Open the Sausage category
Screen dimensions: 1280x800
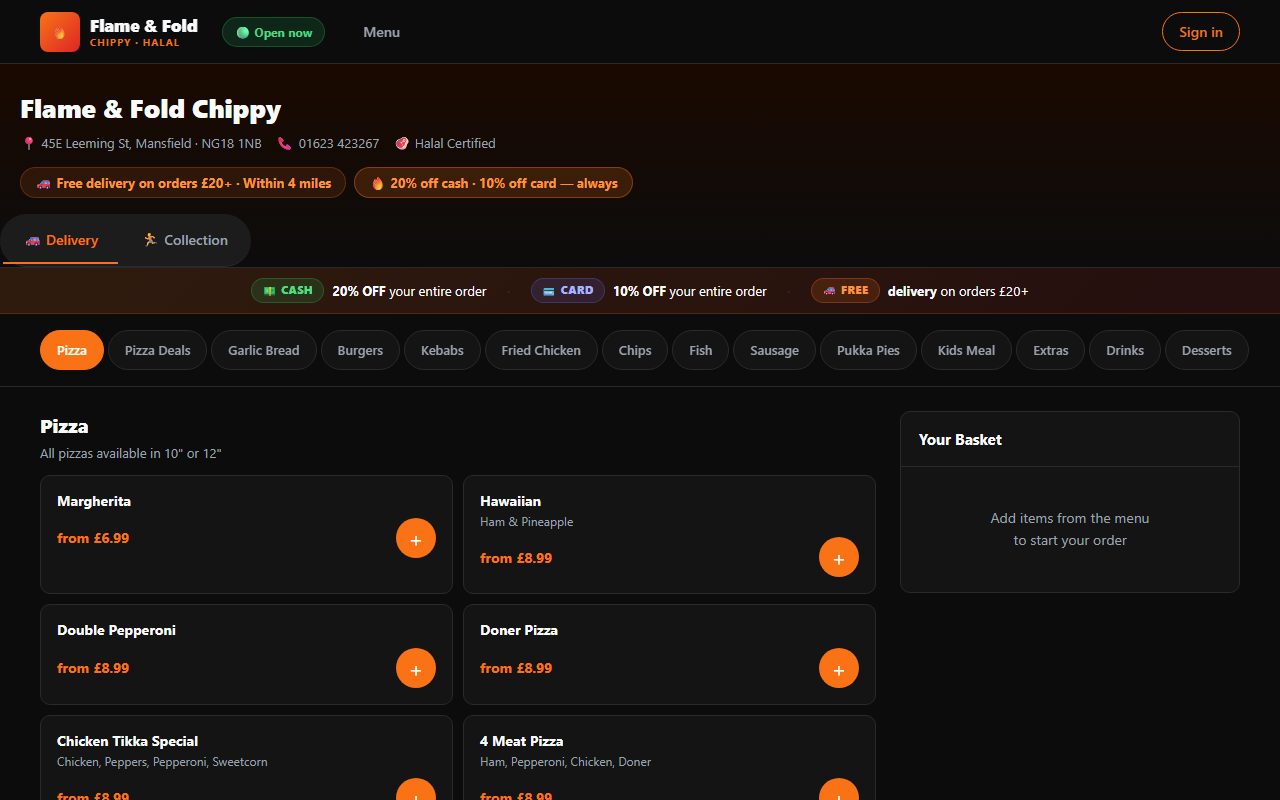(x=775, y=350)
